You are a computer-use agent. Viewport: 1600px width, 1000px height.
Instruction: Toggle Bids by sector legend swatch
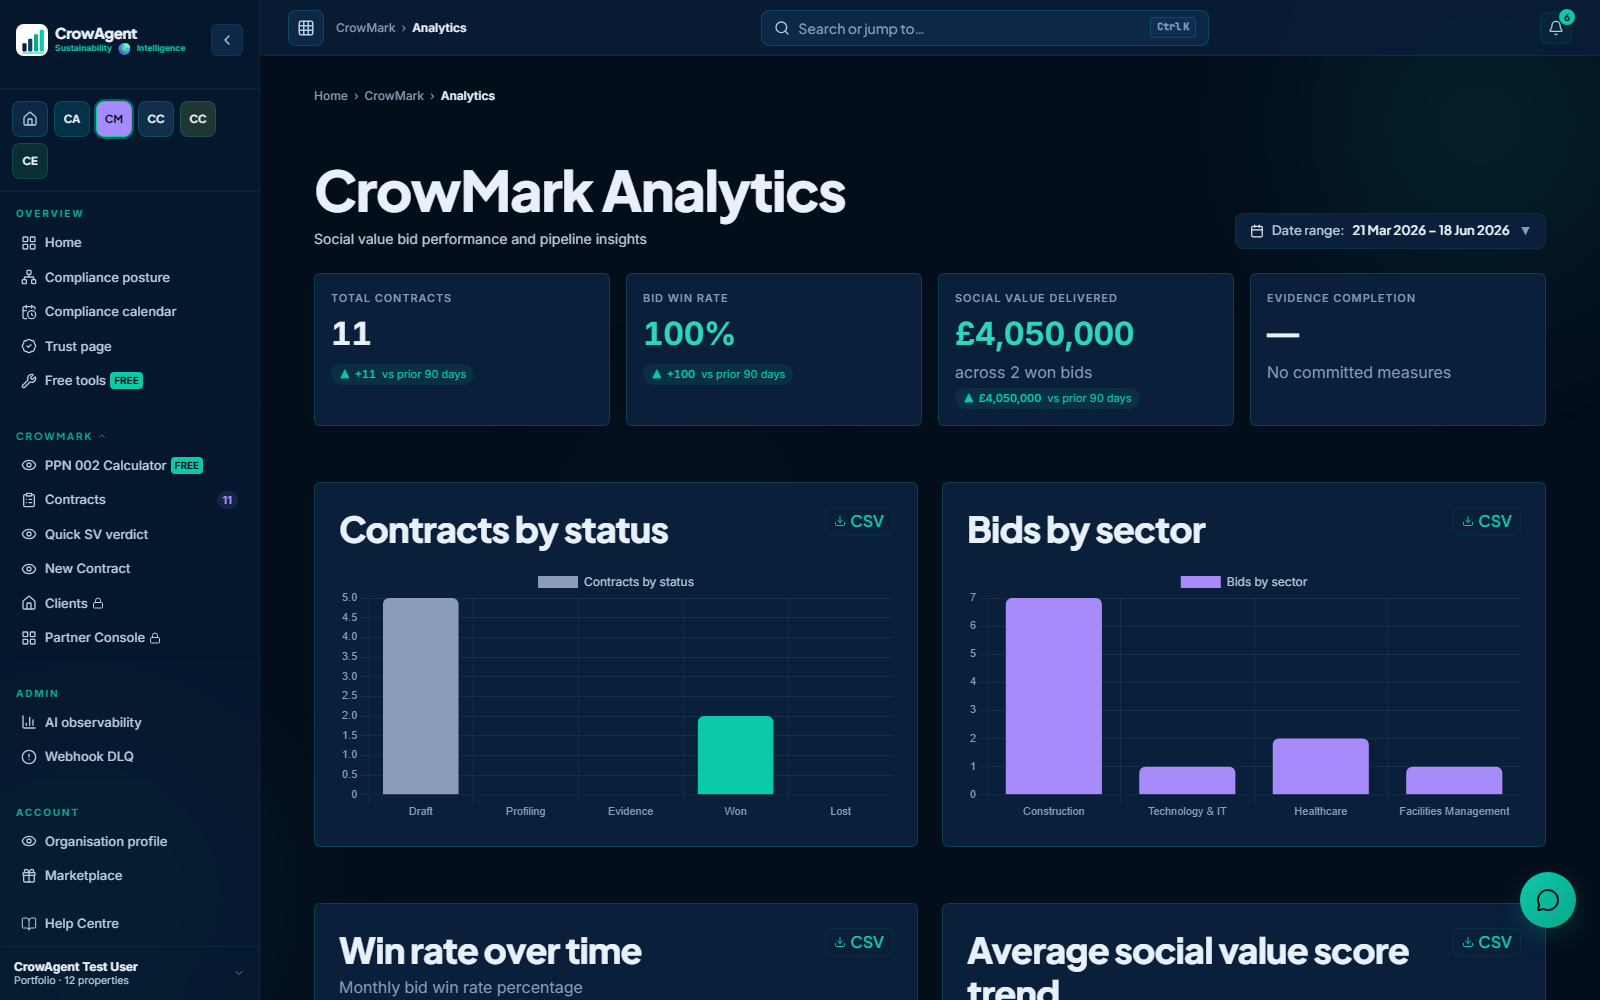click(1200, 582)
